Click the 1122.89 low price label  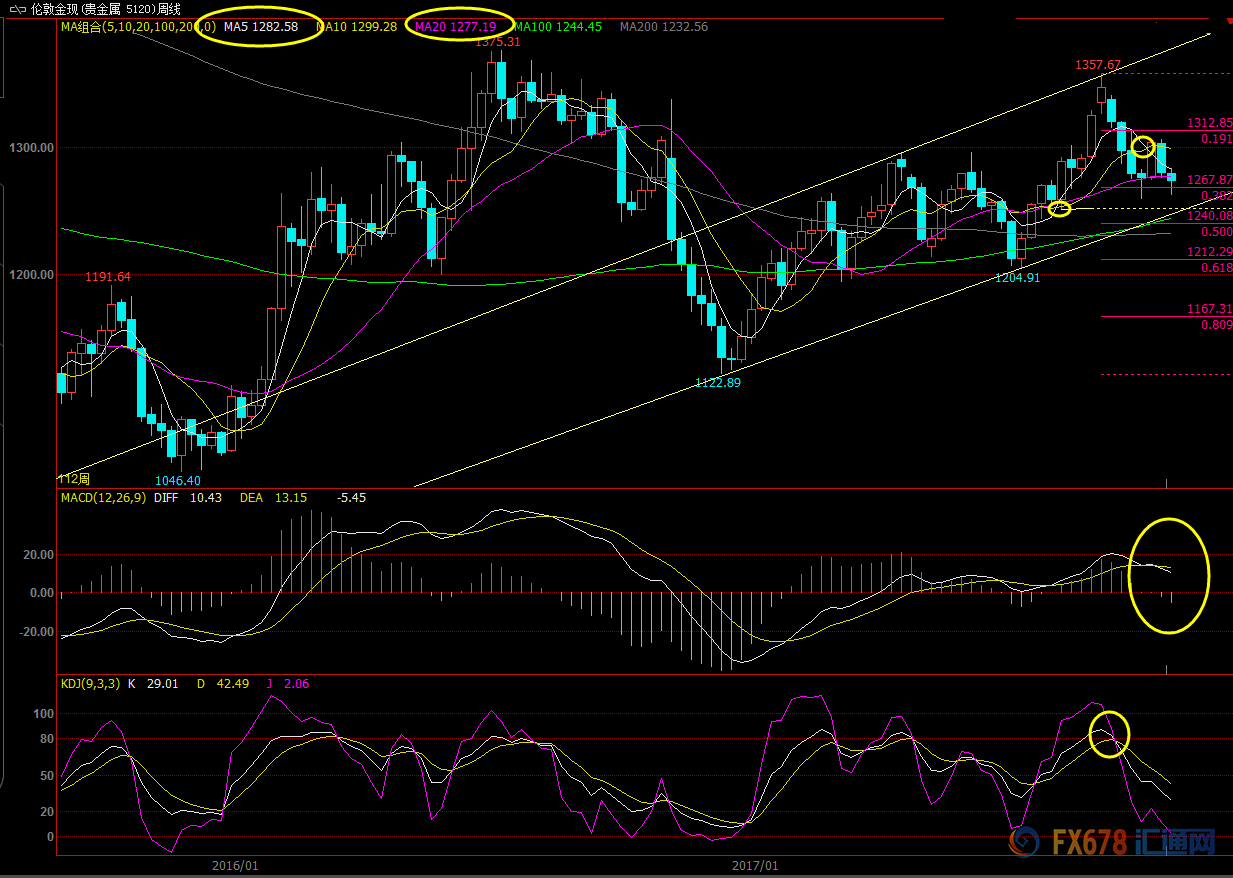[x=718, y=382]
